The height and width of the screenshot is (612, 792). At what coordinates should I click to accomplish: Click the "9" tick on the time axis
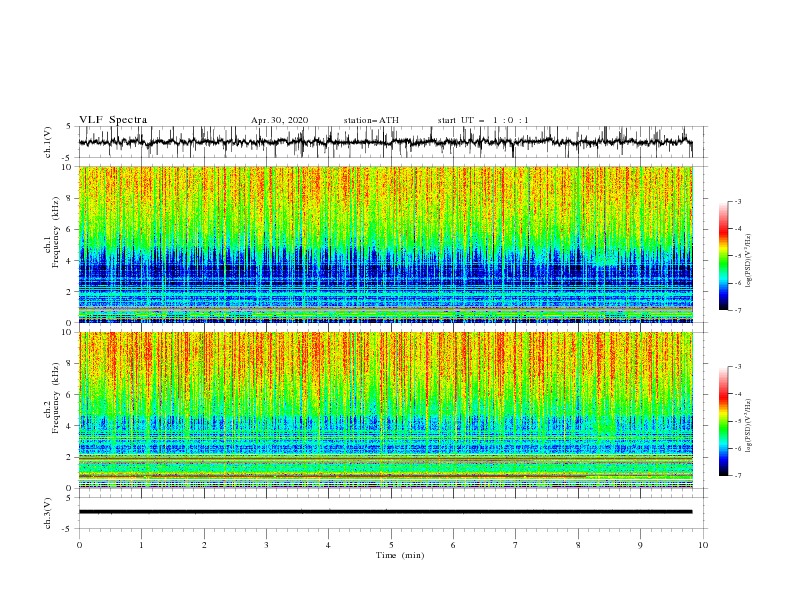(640, 545)
